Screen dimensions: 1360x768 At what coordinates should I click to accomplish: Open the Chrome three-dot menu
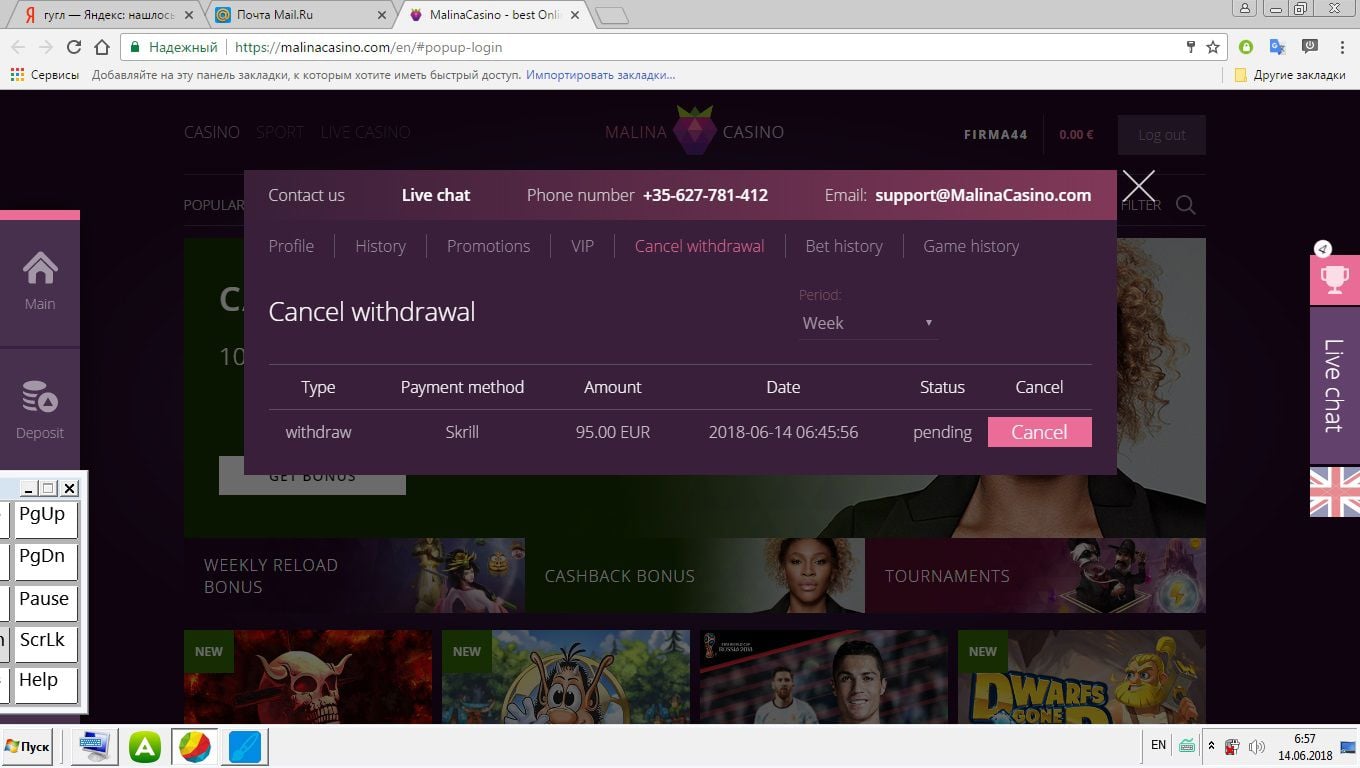[x=1341, y=47]
